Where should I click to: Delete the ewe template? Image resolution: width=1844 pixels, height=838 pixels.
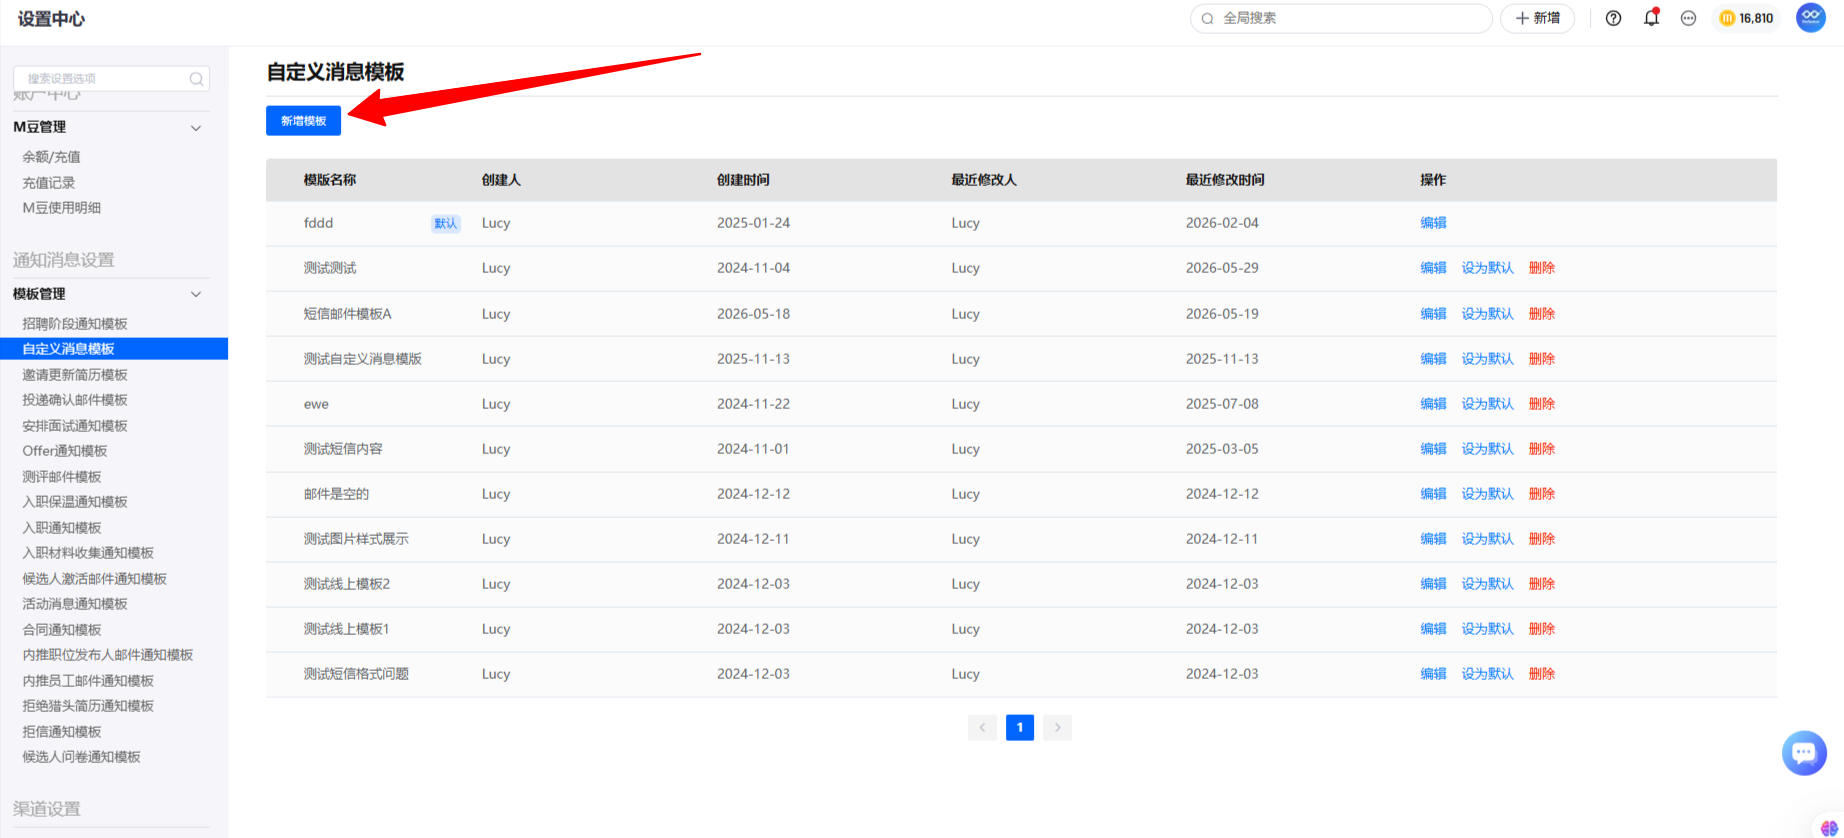coord(1542,404)
